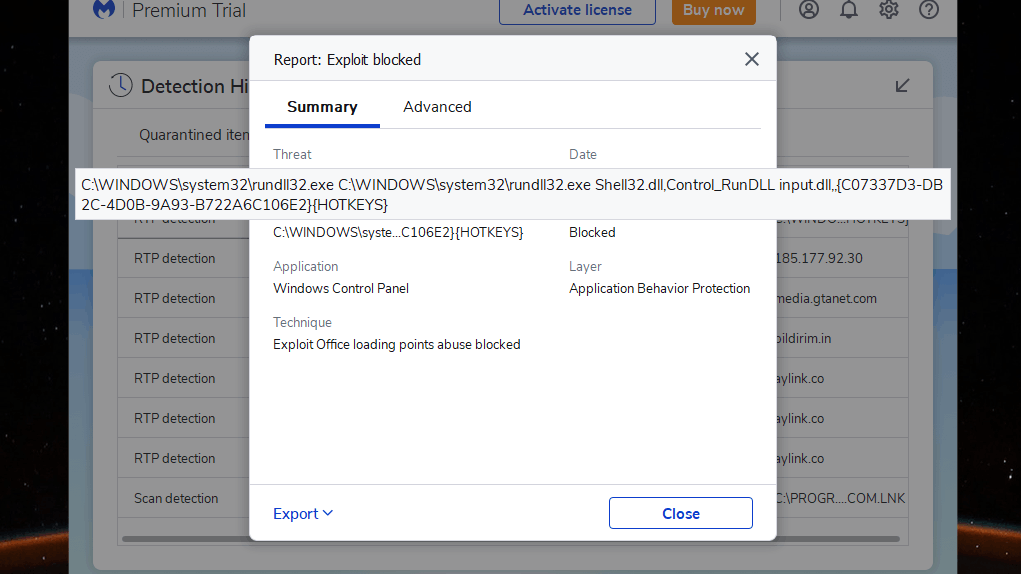Viewport: 1021px width, 574px height.
Task: Open the account profile icon
Action: click(x=809, y=10)
